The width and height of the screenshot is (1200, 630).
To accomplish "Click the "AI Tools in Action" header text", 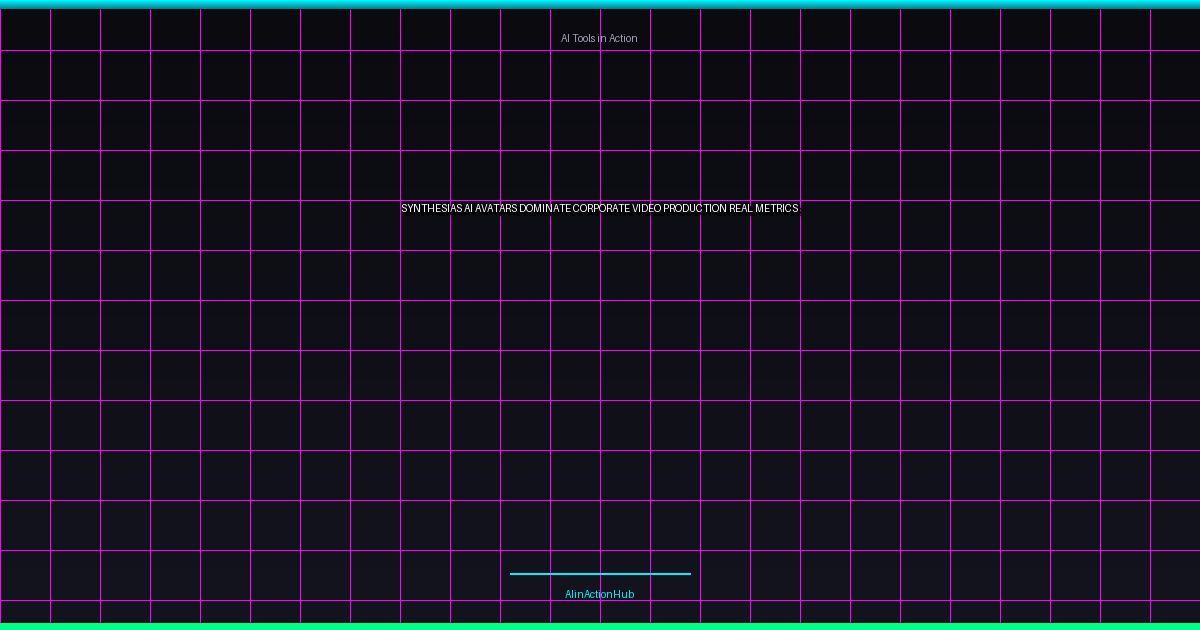I will coord(599,38).
